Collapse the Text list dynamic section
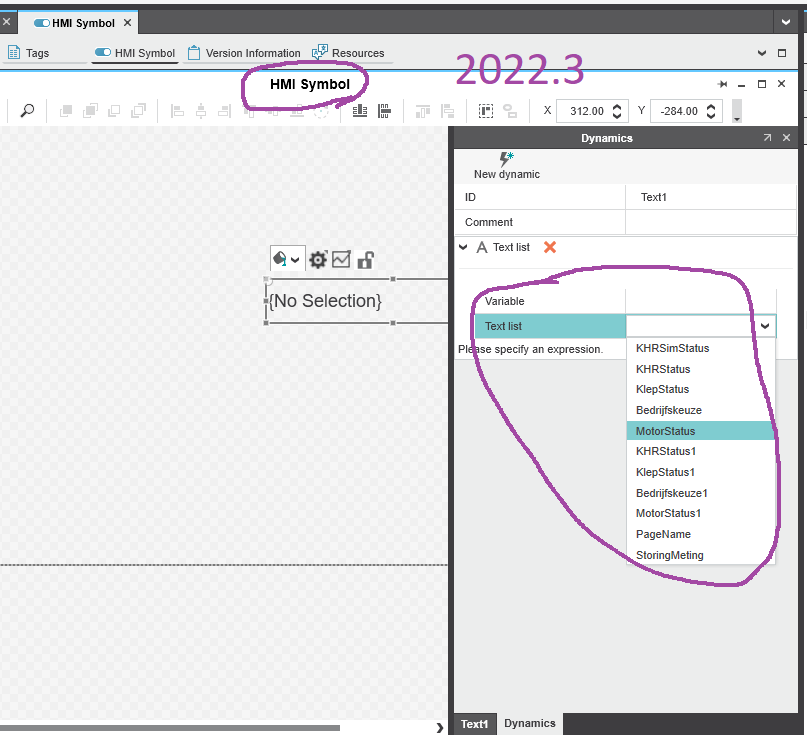807x735 pixels. 463,247
